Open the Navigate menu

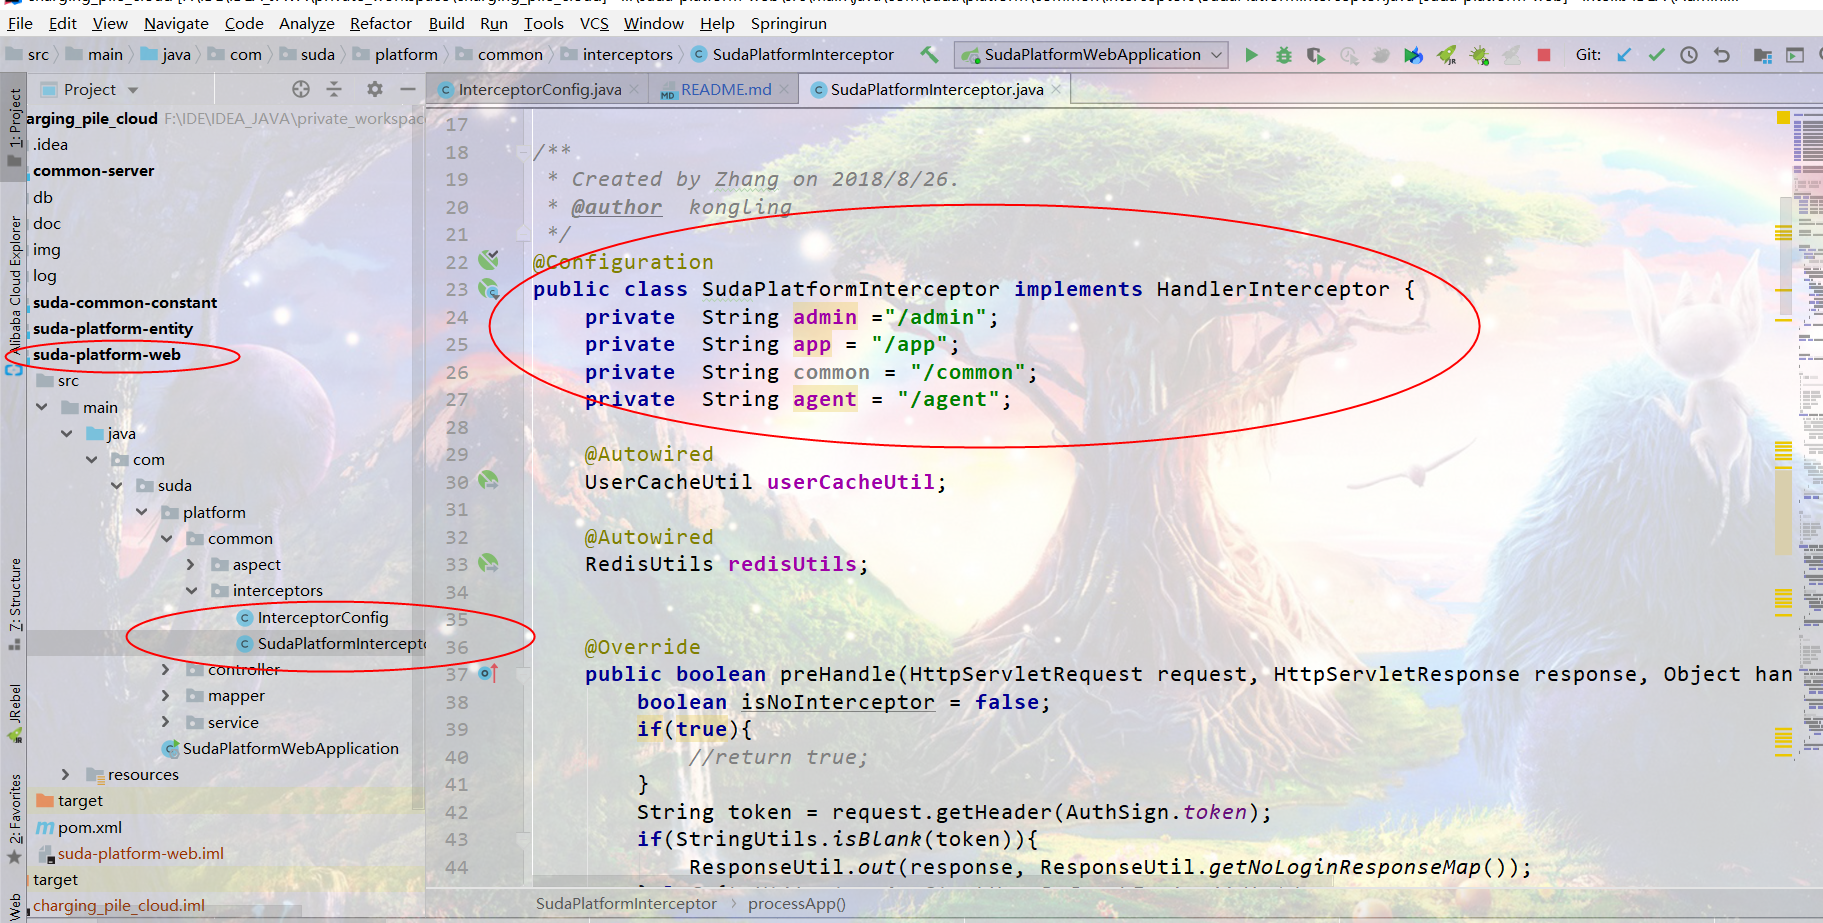(176, 23)
